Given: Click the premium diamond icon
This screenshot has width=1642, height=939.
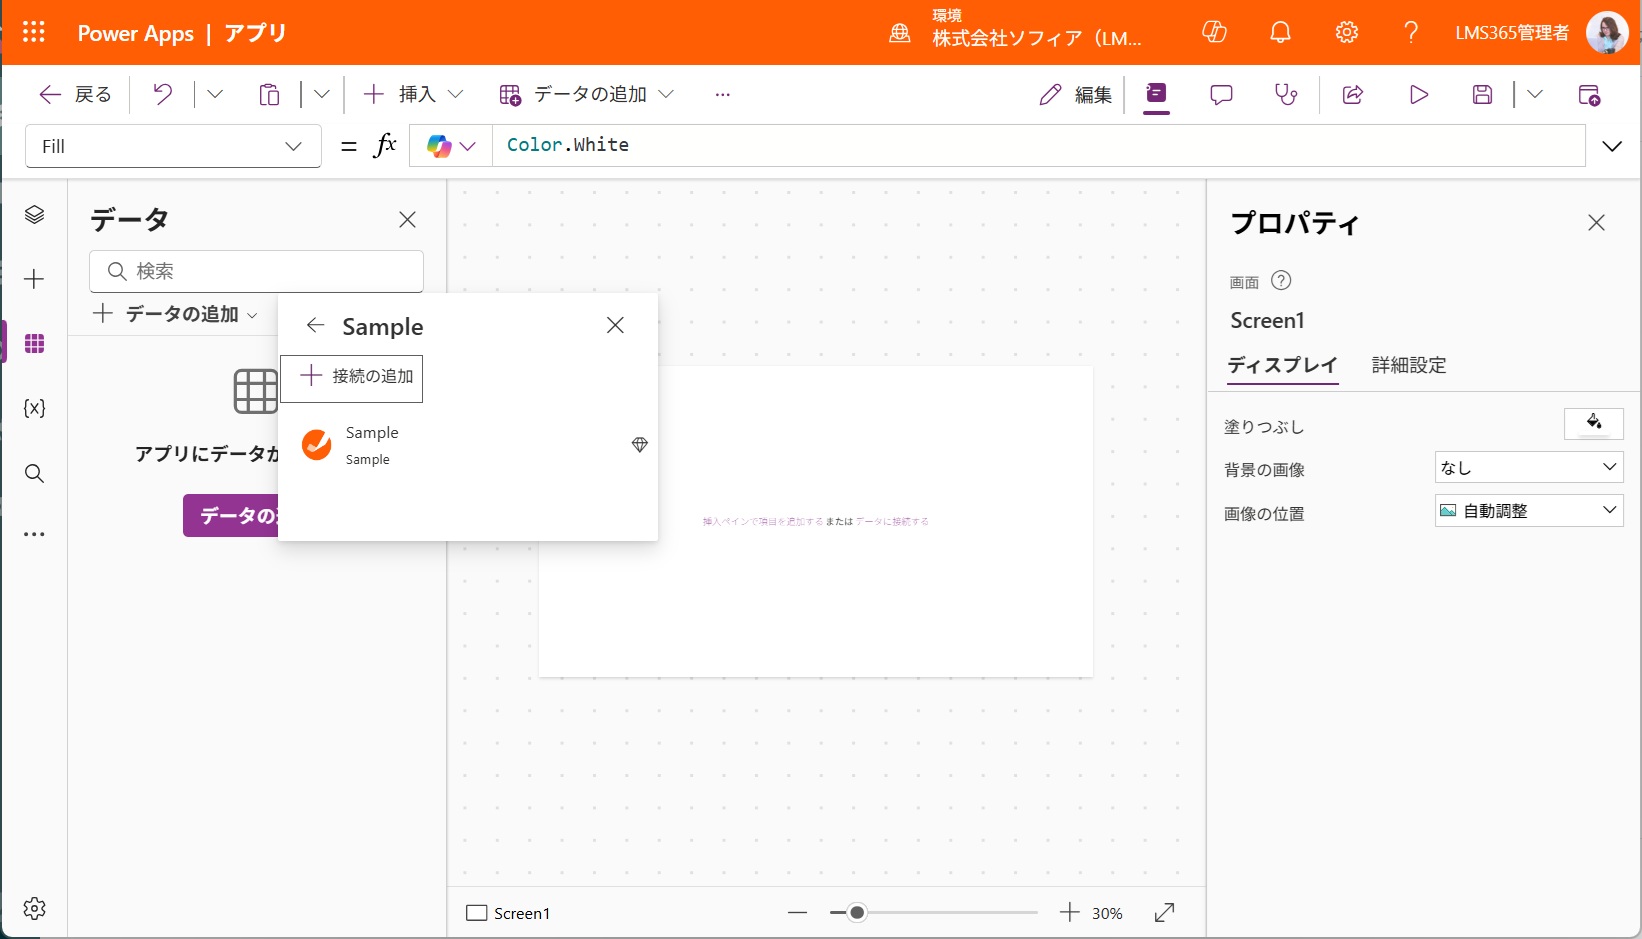Looking at the screenshot, I should (640, 445).
